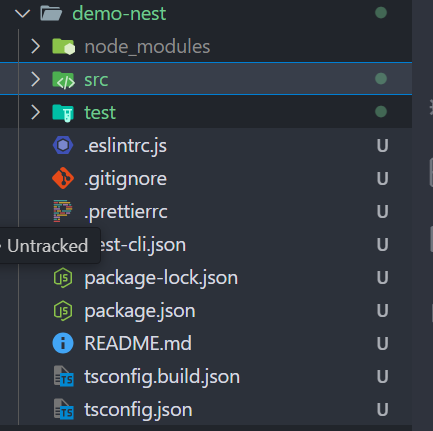Click the git status dot on test
Image resolution: width=433 pixels, height=431 pixels.
point(381,112)
